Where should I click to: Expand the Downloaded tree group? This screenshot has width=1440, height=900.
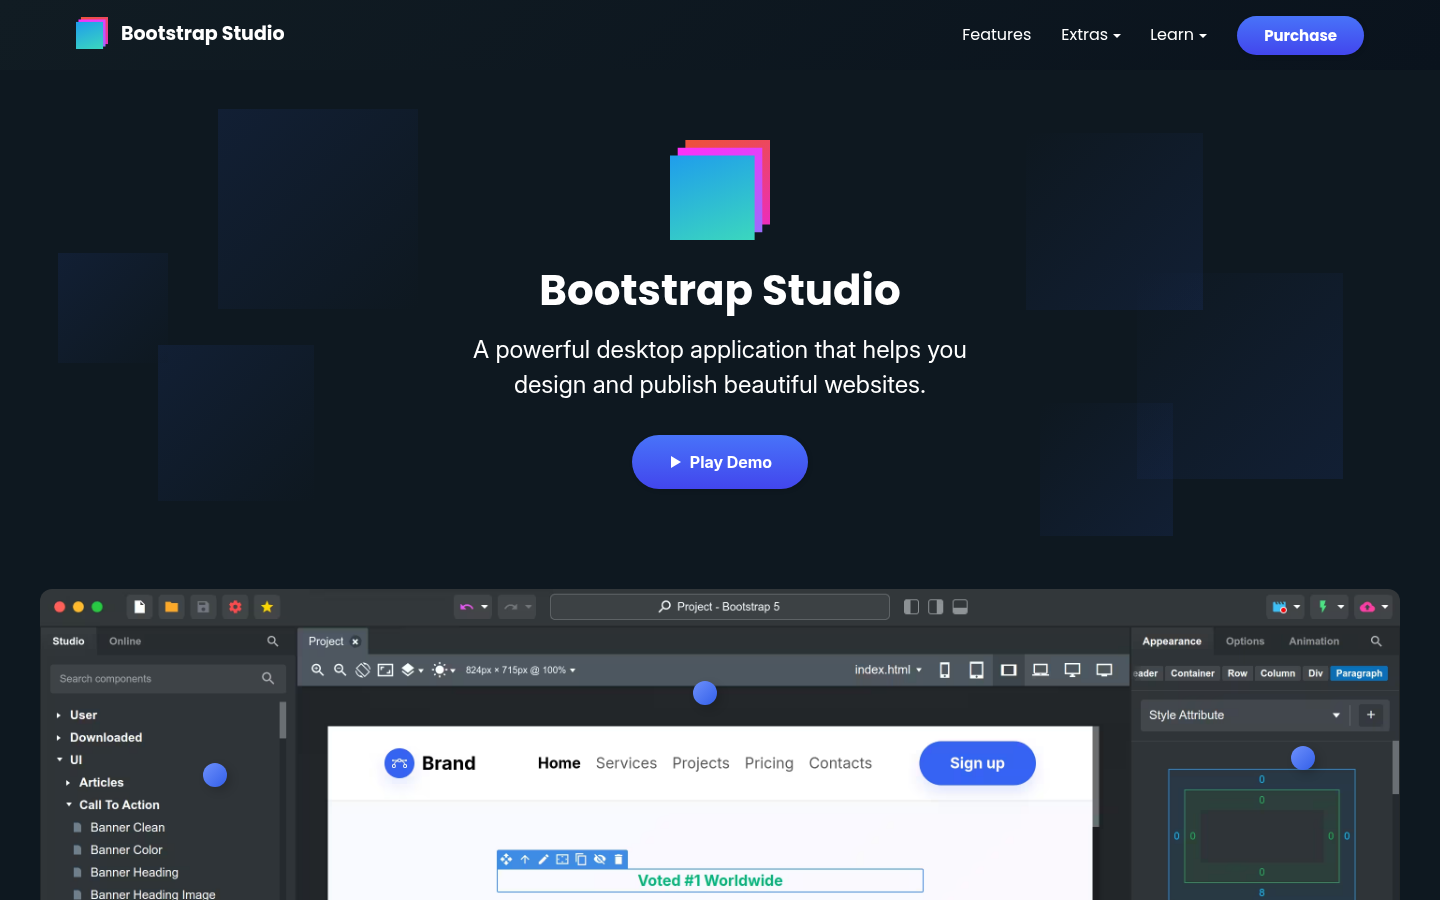pos(59,738)
